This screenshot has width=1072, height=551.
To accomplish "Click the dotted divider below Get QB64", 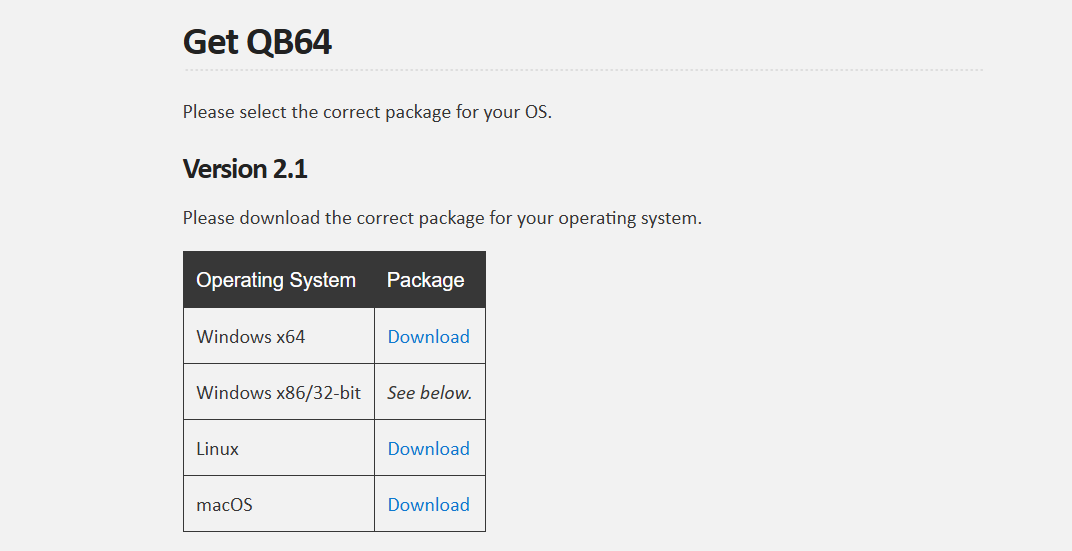I will [x=583, y=70].
